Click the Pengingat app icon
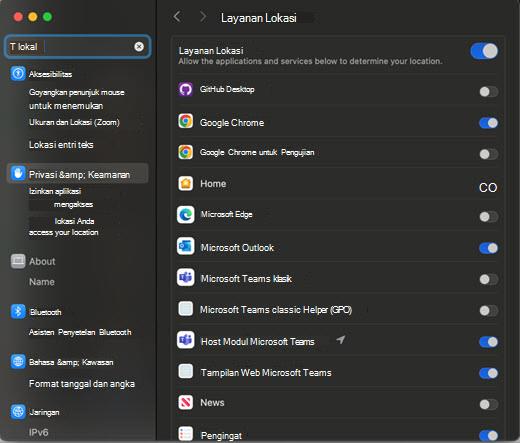The height and width of the screenshot is (443, 520). (186, 434)
